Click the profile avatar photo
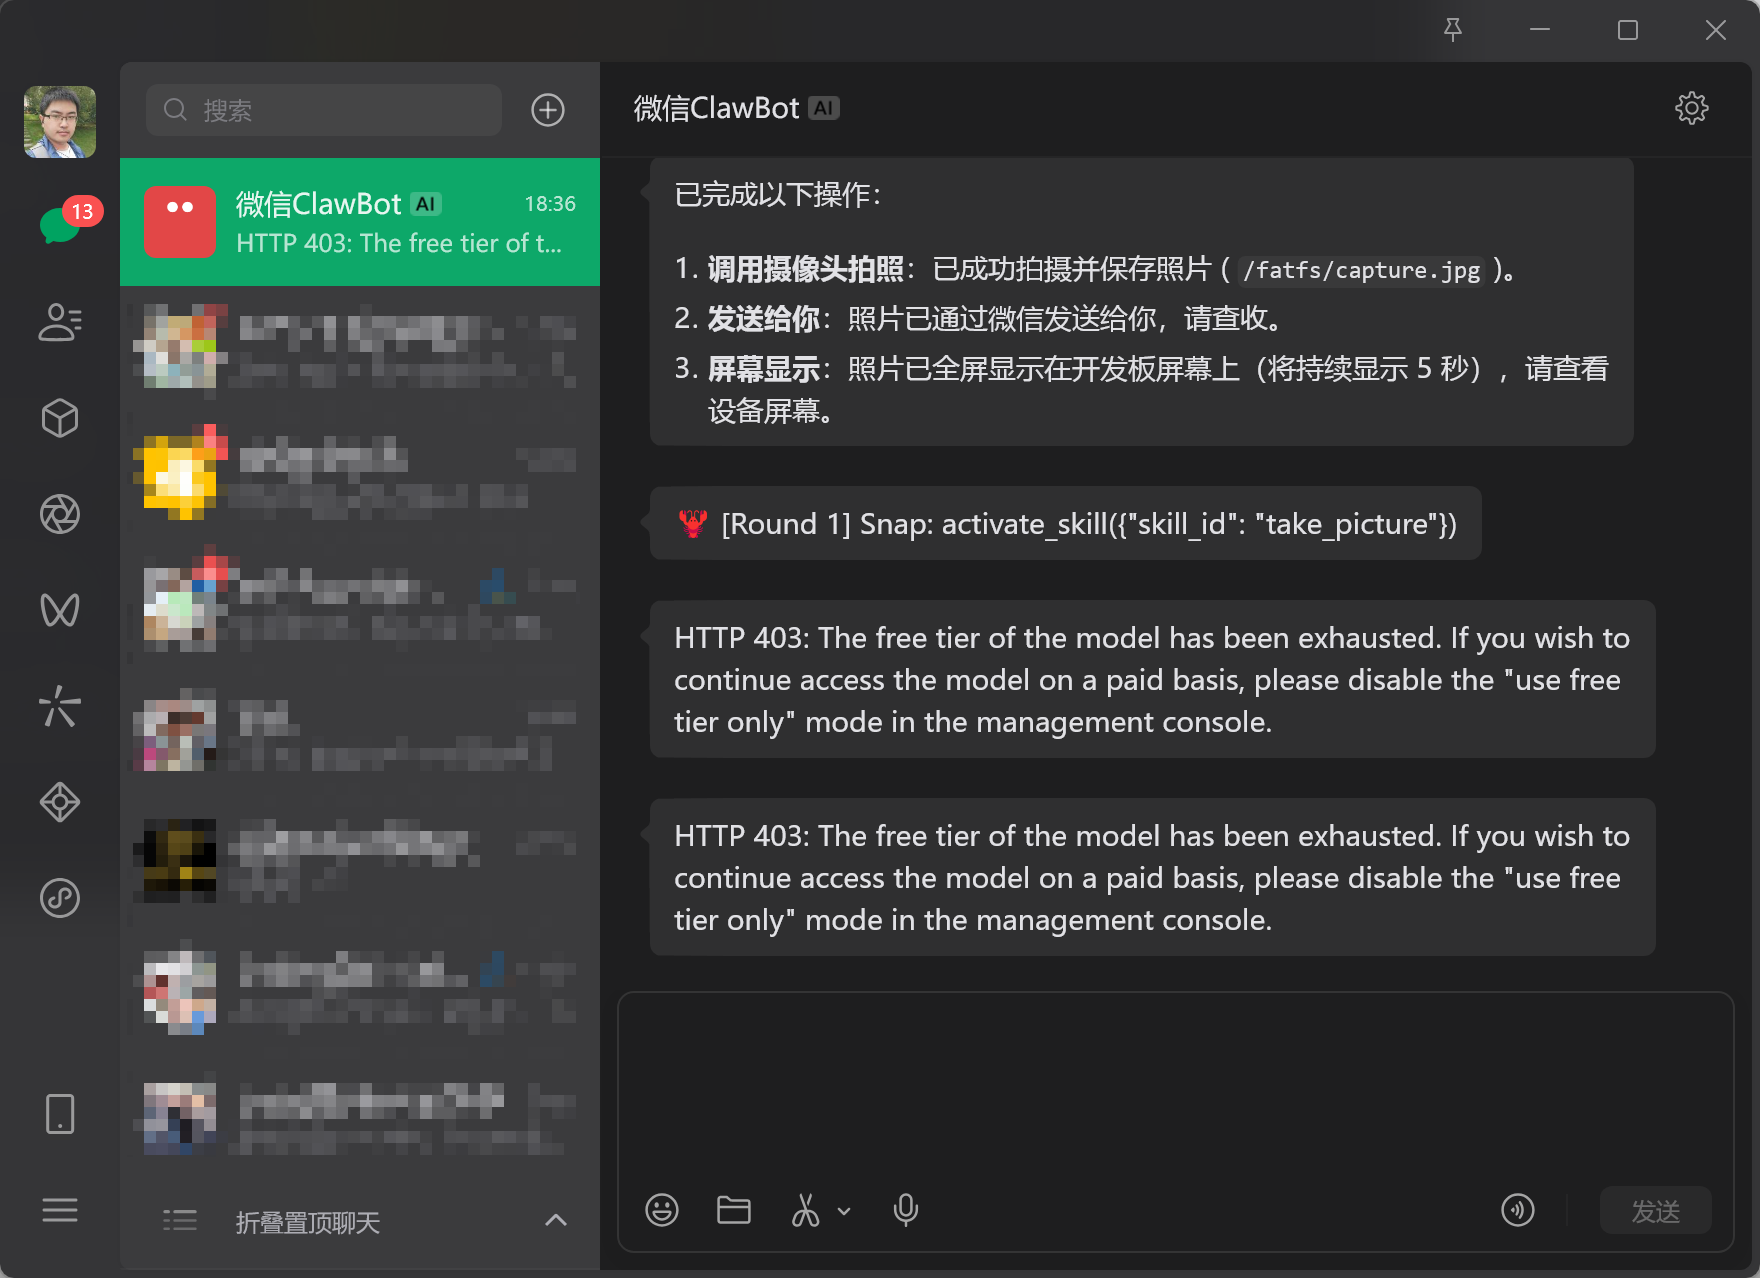Image resolution: width=1760 pixels, height=1278 pixels. tap(60, 122)
